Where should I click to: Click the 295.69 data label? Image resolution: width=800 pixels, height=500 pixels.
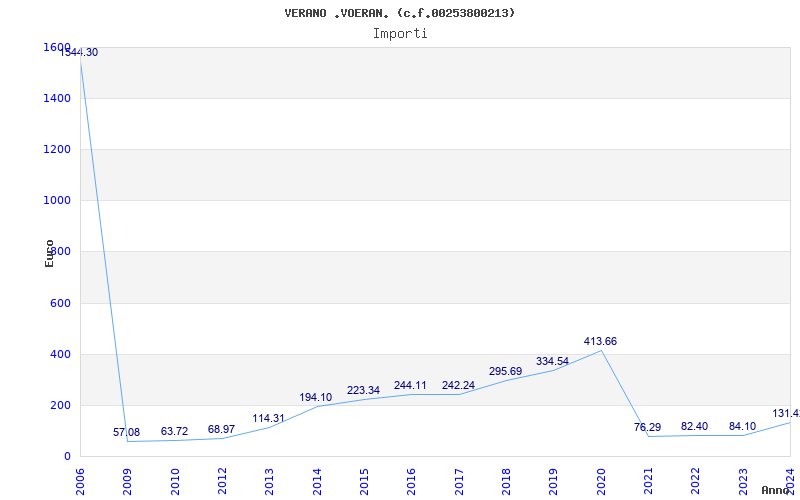click(x=505, y=372)
